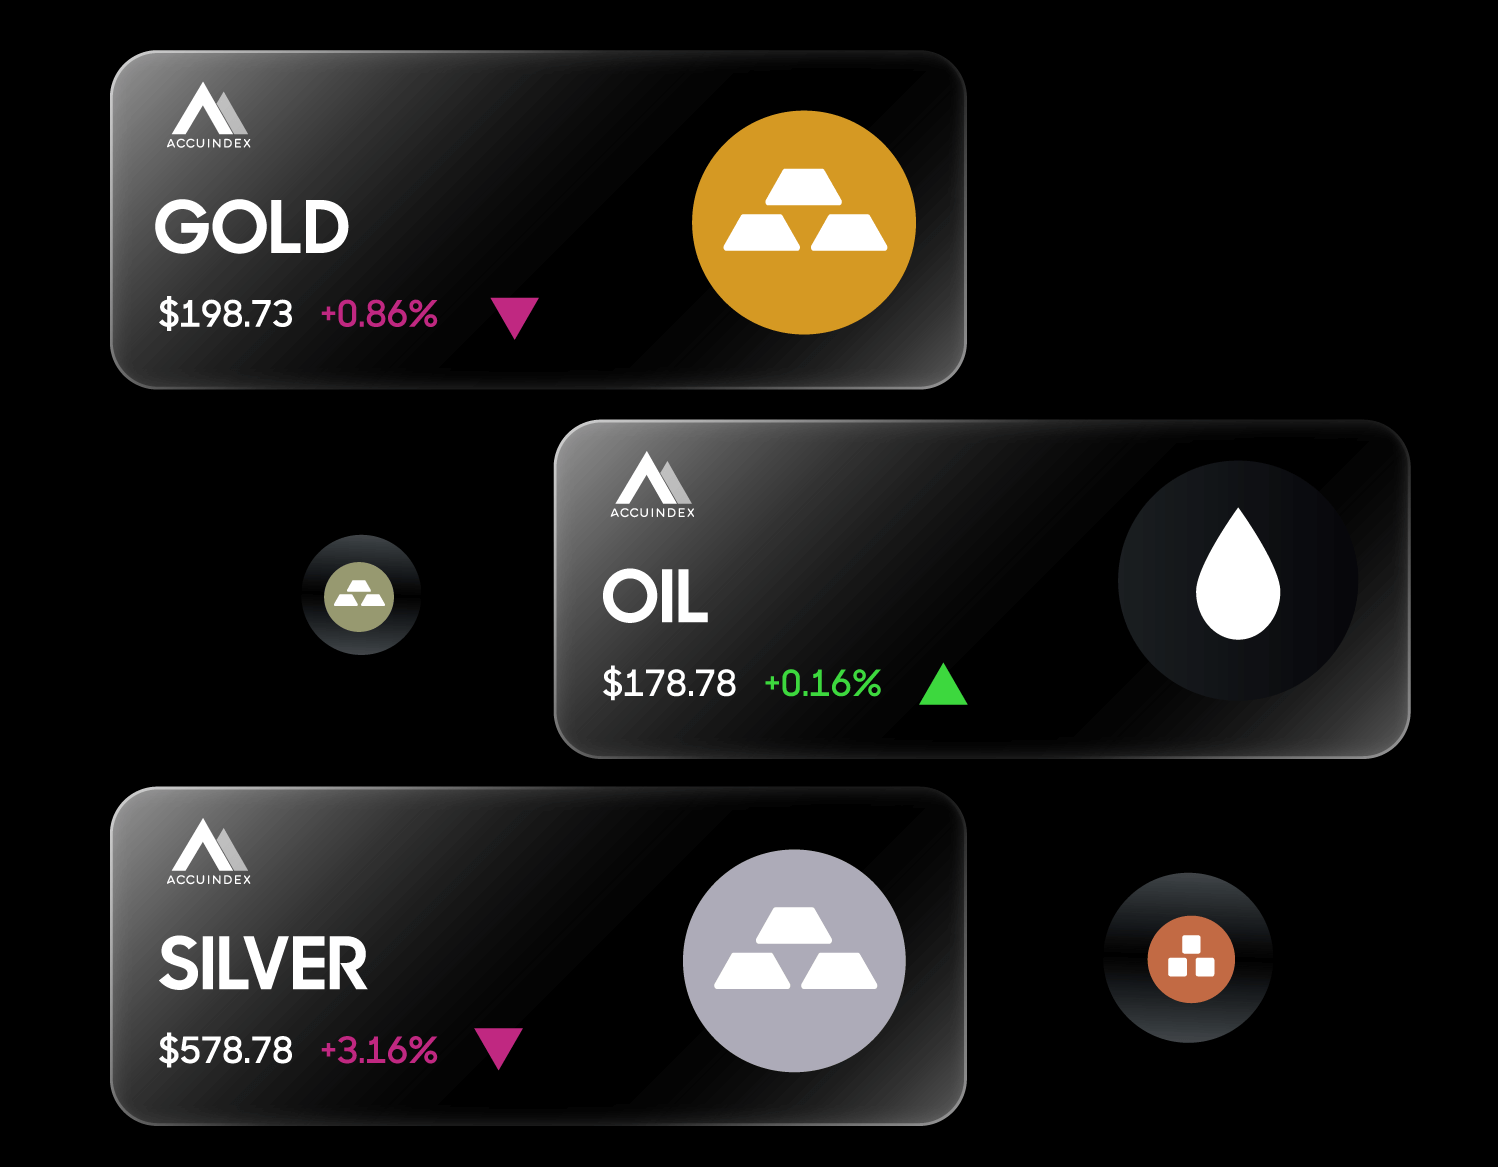Select the OIL title text

(655, 595)
